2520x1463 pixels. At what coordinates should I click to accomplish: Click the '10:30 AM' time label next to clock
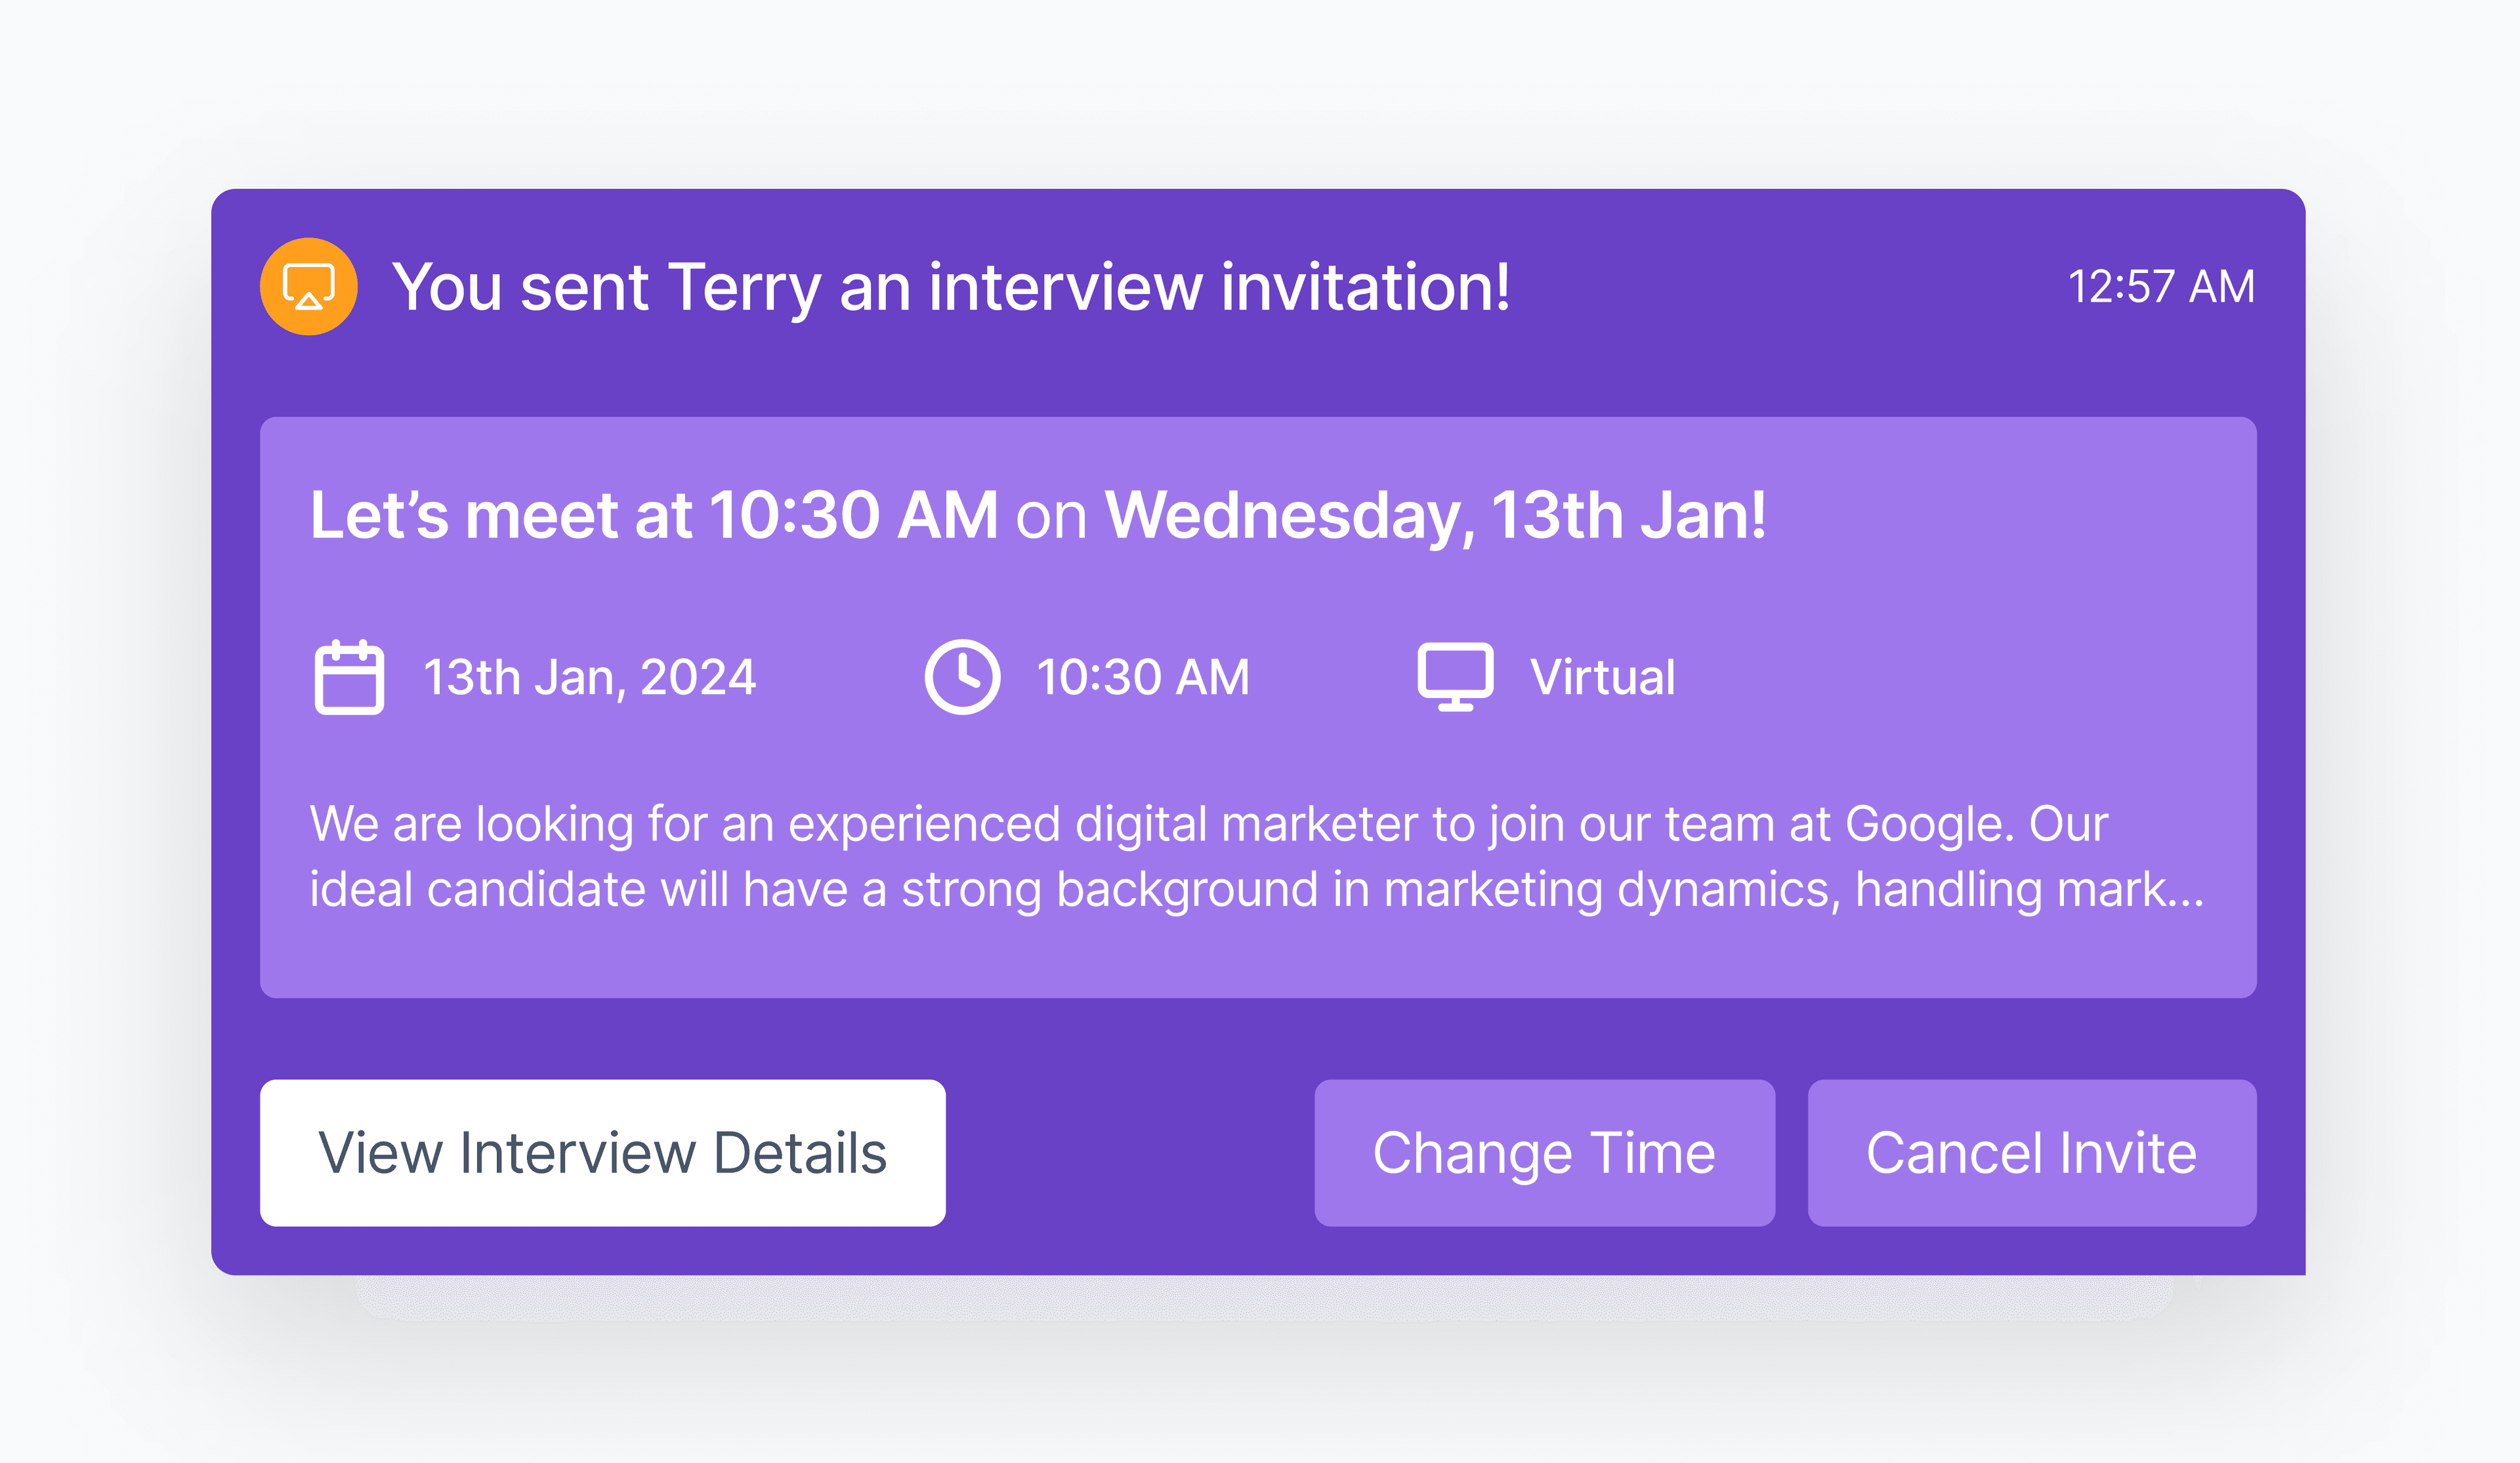pos(1143,677)
